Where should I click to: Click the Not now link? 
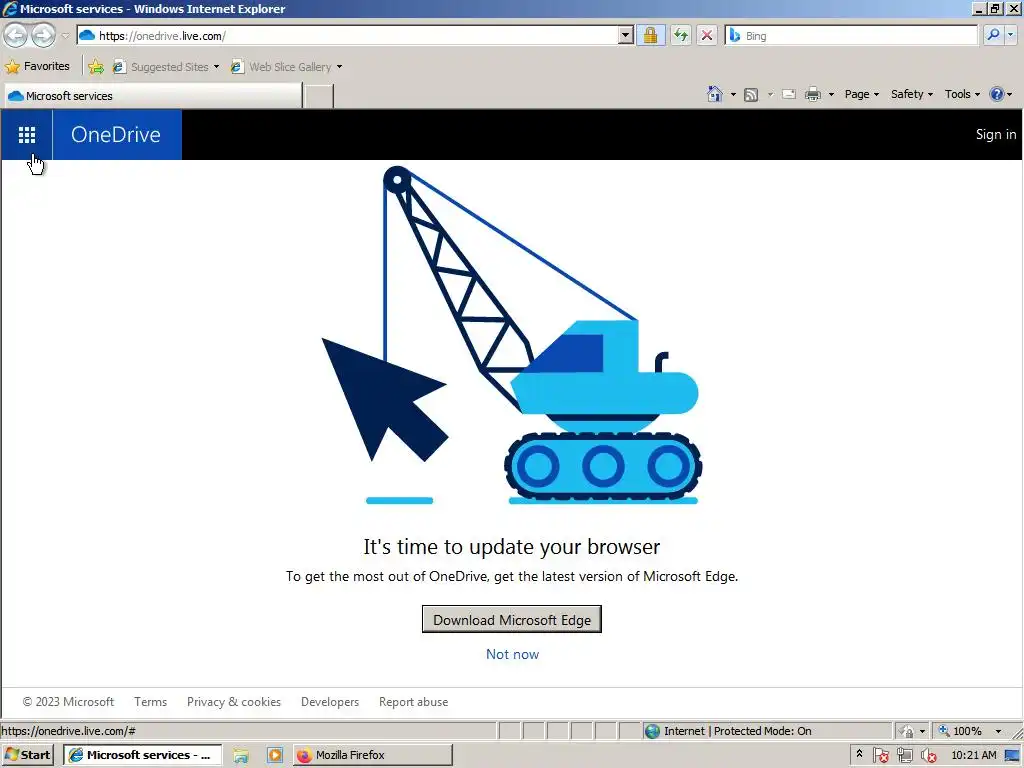(512, 654)
